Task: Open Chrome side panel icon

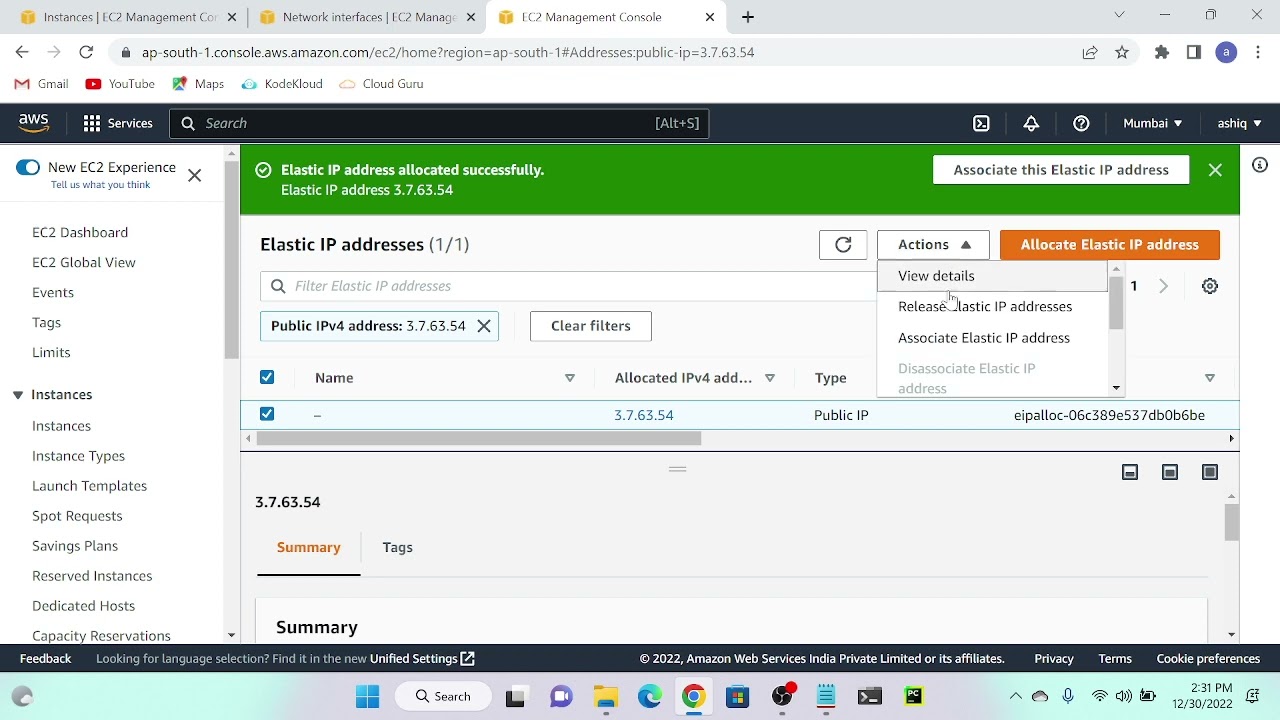Action: click(x=1194, y=52)
